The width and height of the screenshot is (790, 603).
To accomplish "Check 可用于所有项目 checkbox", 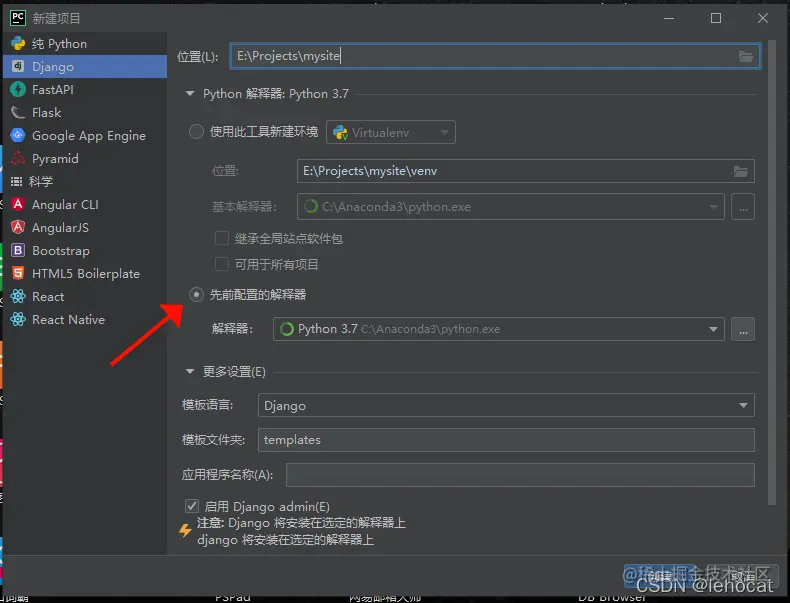I will (x=222, y=264).
